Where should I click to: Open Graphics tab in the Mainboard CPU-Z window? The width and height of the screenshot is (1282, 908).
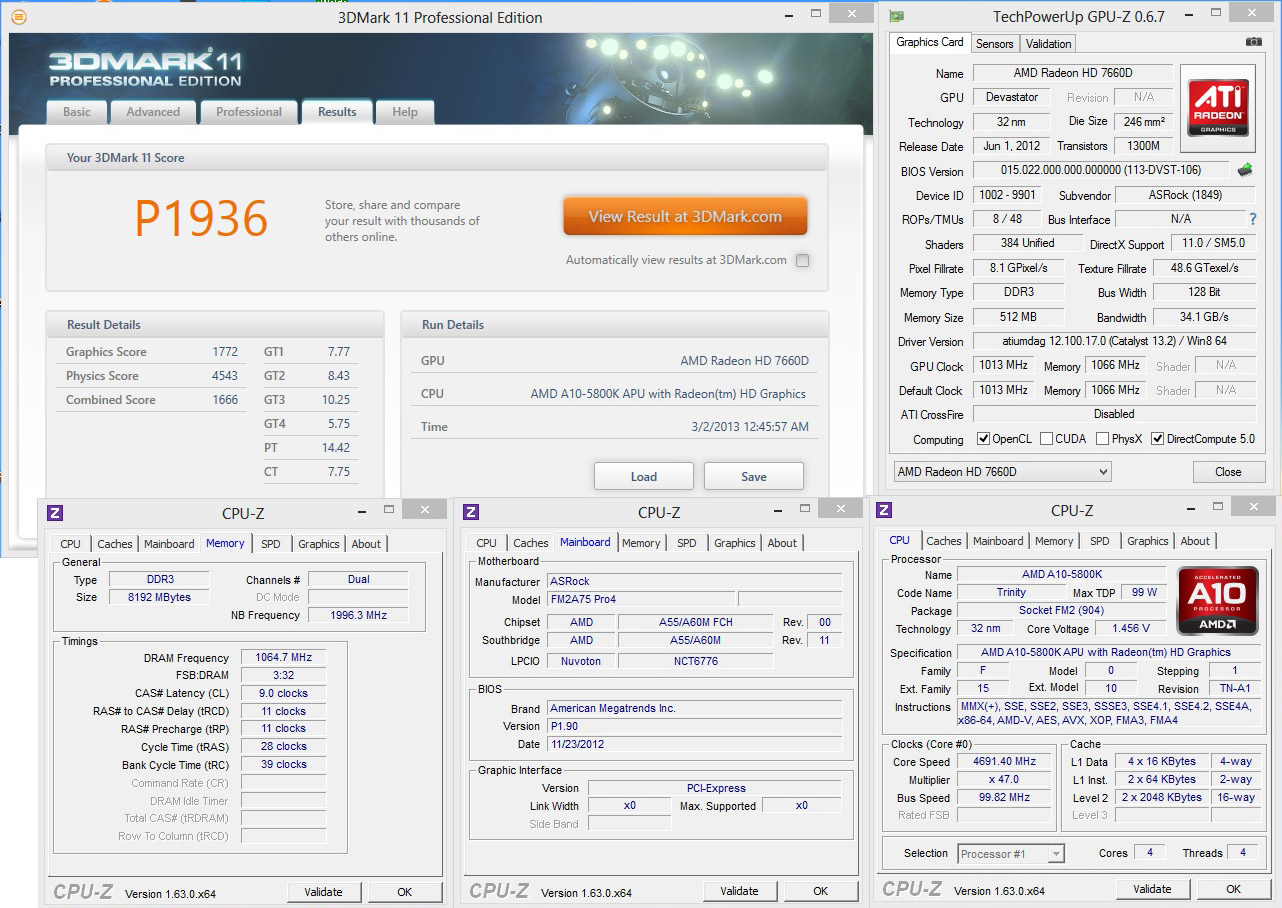click(735, 543)
